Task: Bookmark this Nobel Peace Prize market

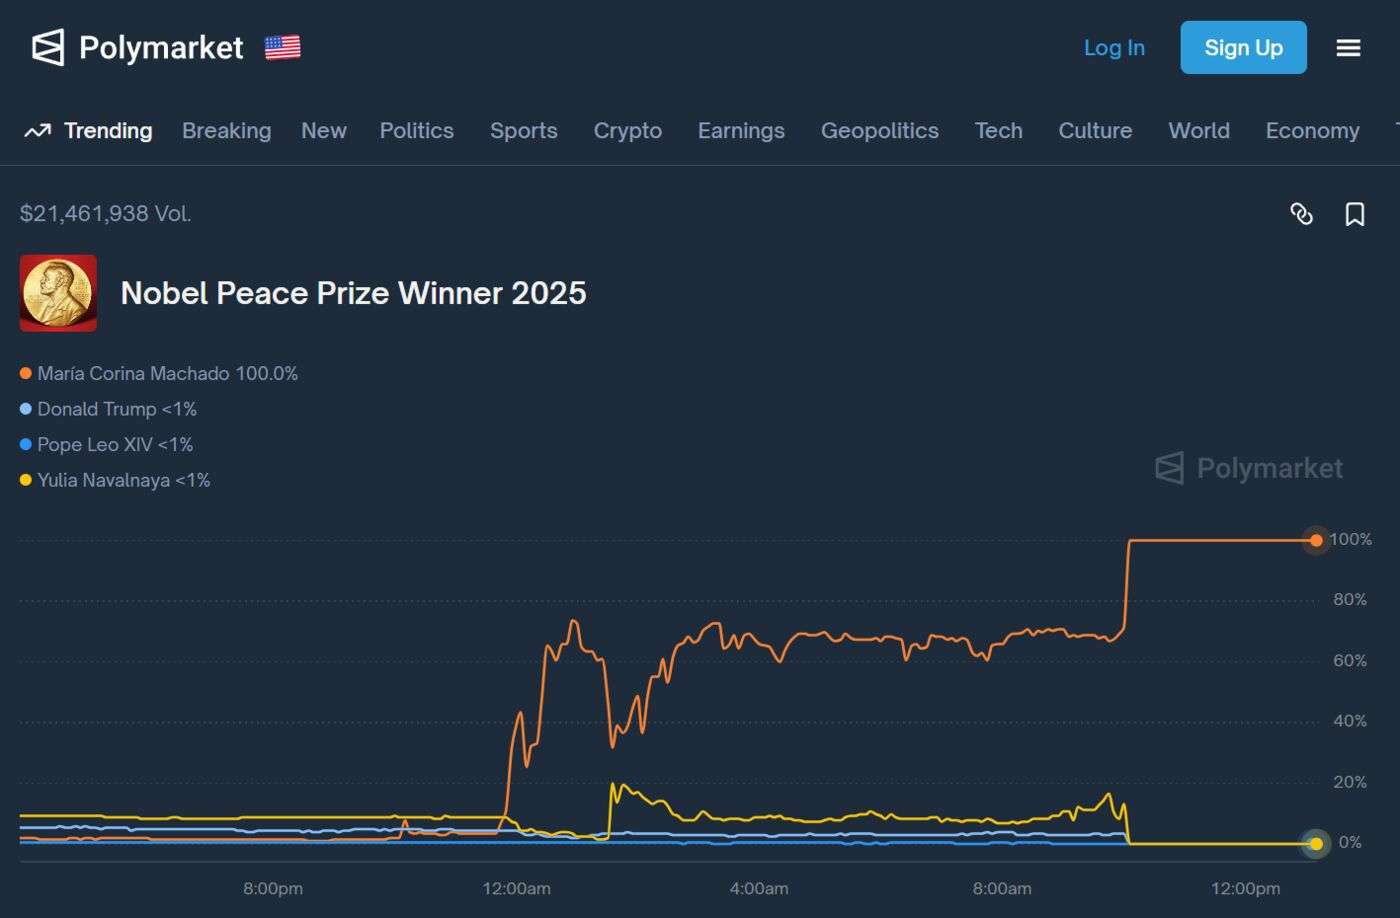Action: [x=1355, y=214]
